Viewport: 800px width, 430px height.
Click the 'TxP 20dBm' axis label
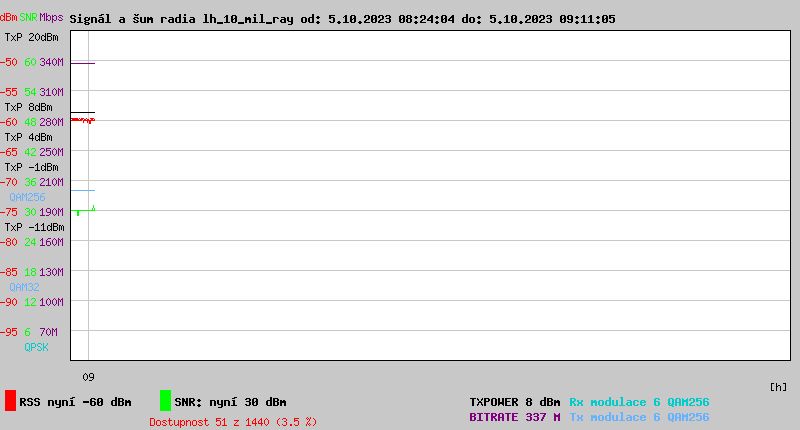(32, 37)
